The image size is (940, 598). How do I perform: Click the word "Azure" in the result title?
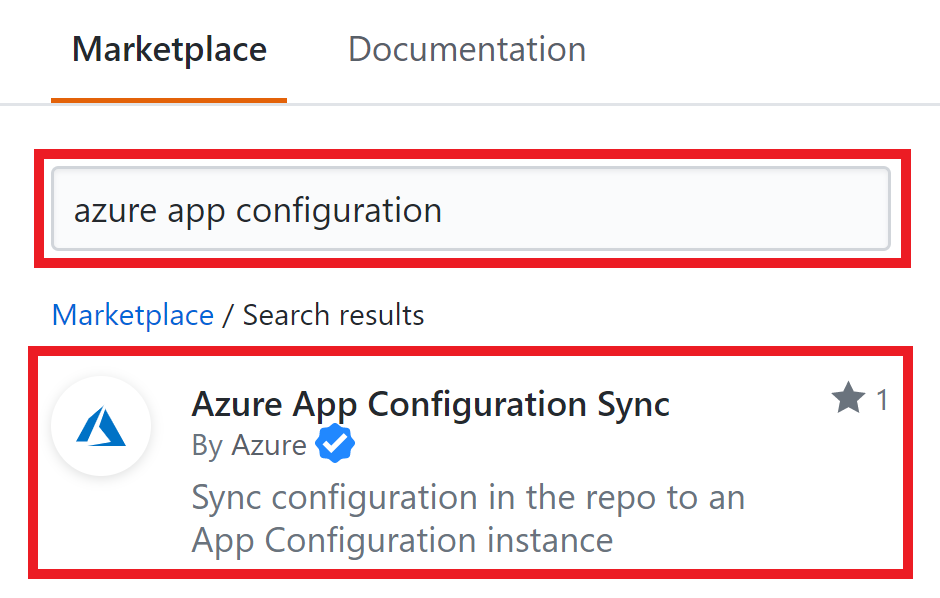(238, 404)
